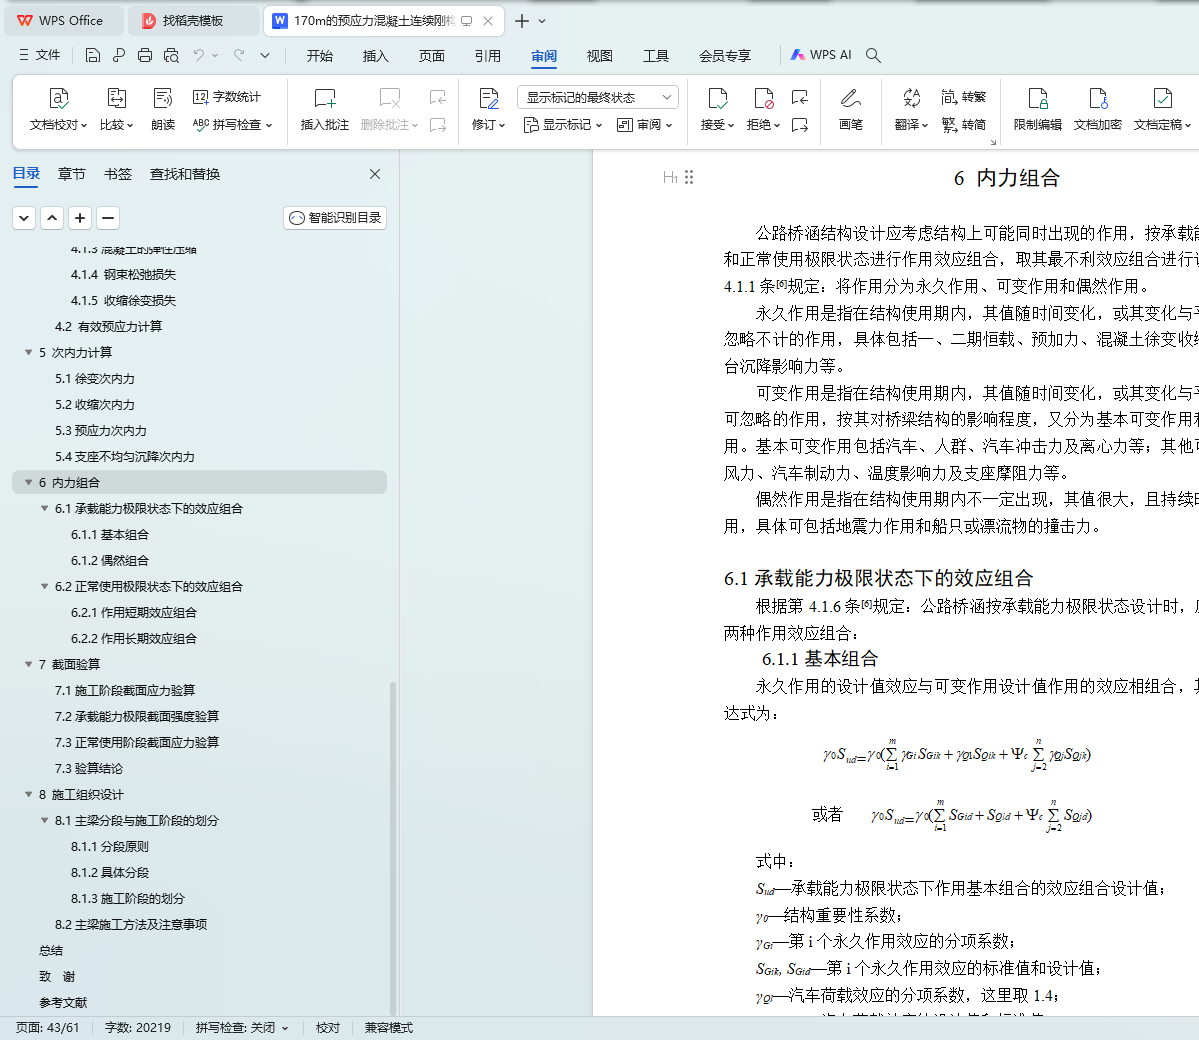Open the 文件 menu
Viewport: 1199px width, 1040px height.
click(40, 55)
